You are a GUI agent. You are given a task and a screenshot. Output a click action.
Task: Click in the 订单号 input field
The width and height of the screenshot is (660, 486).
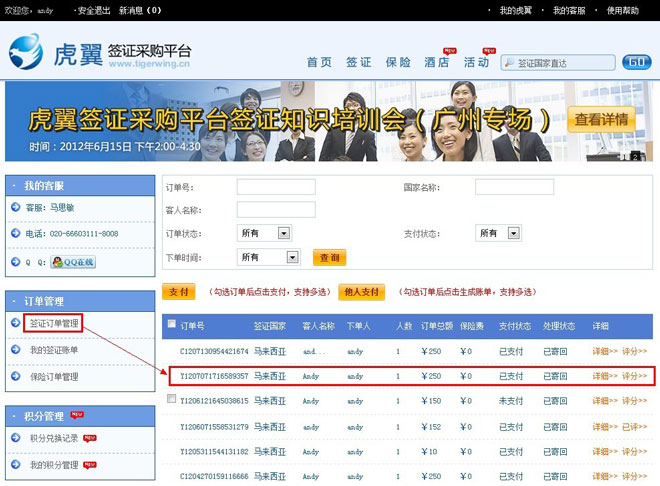tap(276, 187)
